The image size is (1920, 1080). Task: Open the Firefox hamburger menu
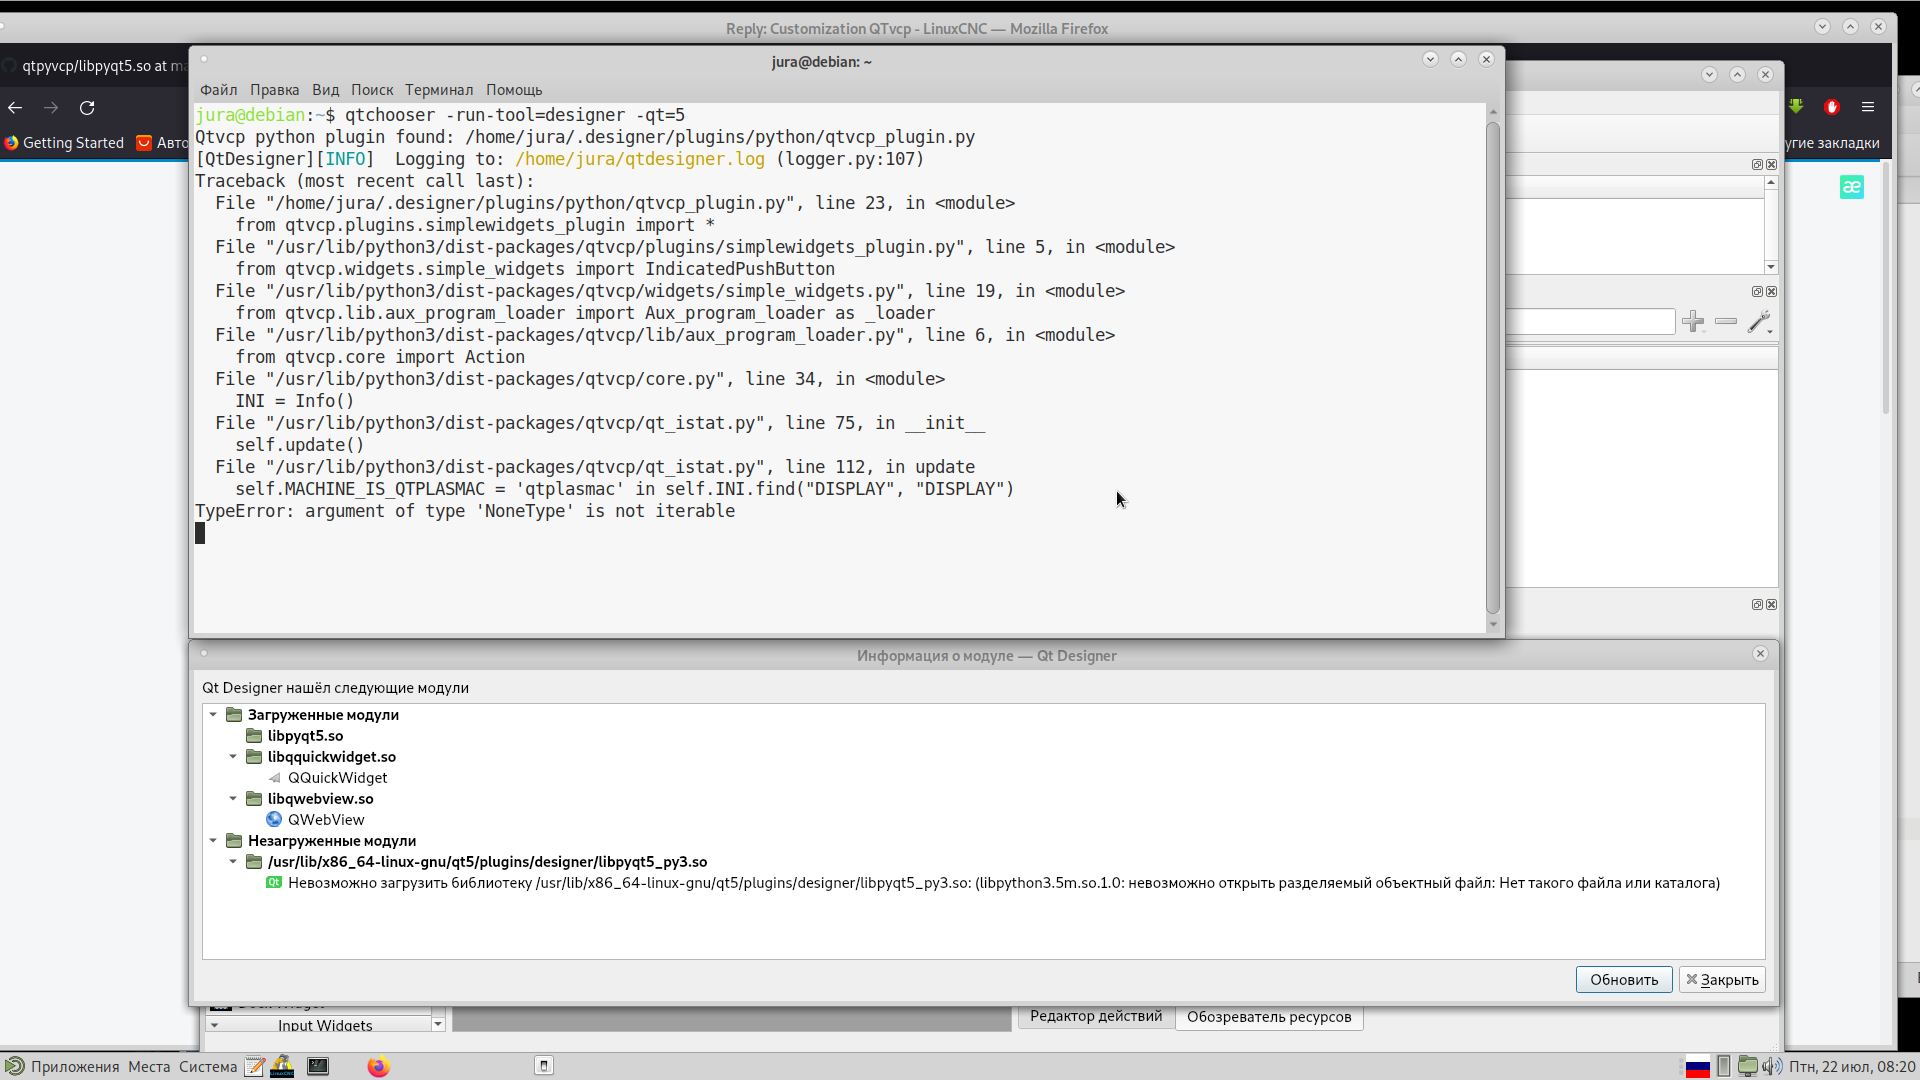[1867, 107]
